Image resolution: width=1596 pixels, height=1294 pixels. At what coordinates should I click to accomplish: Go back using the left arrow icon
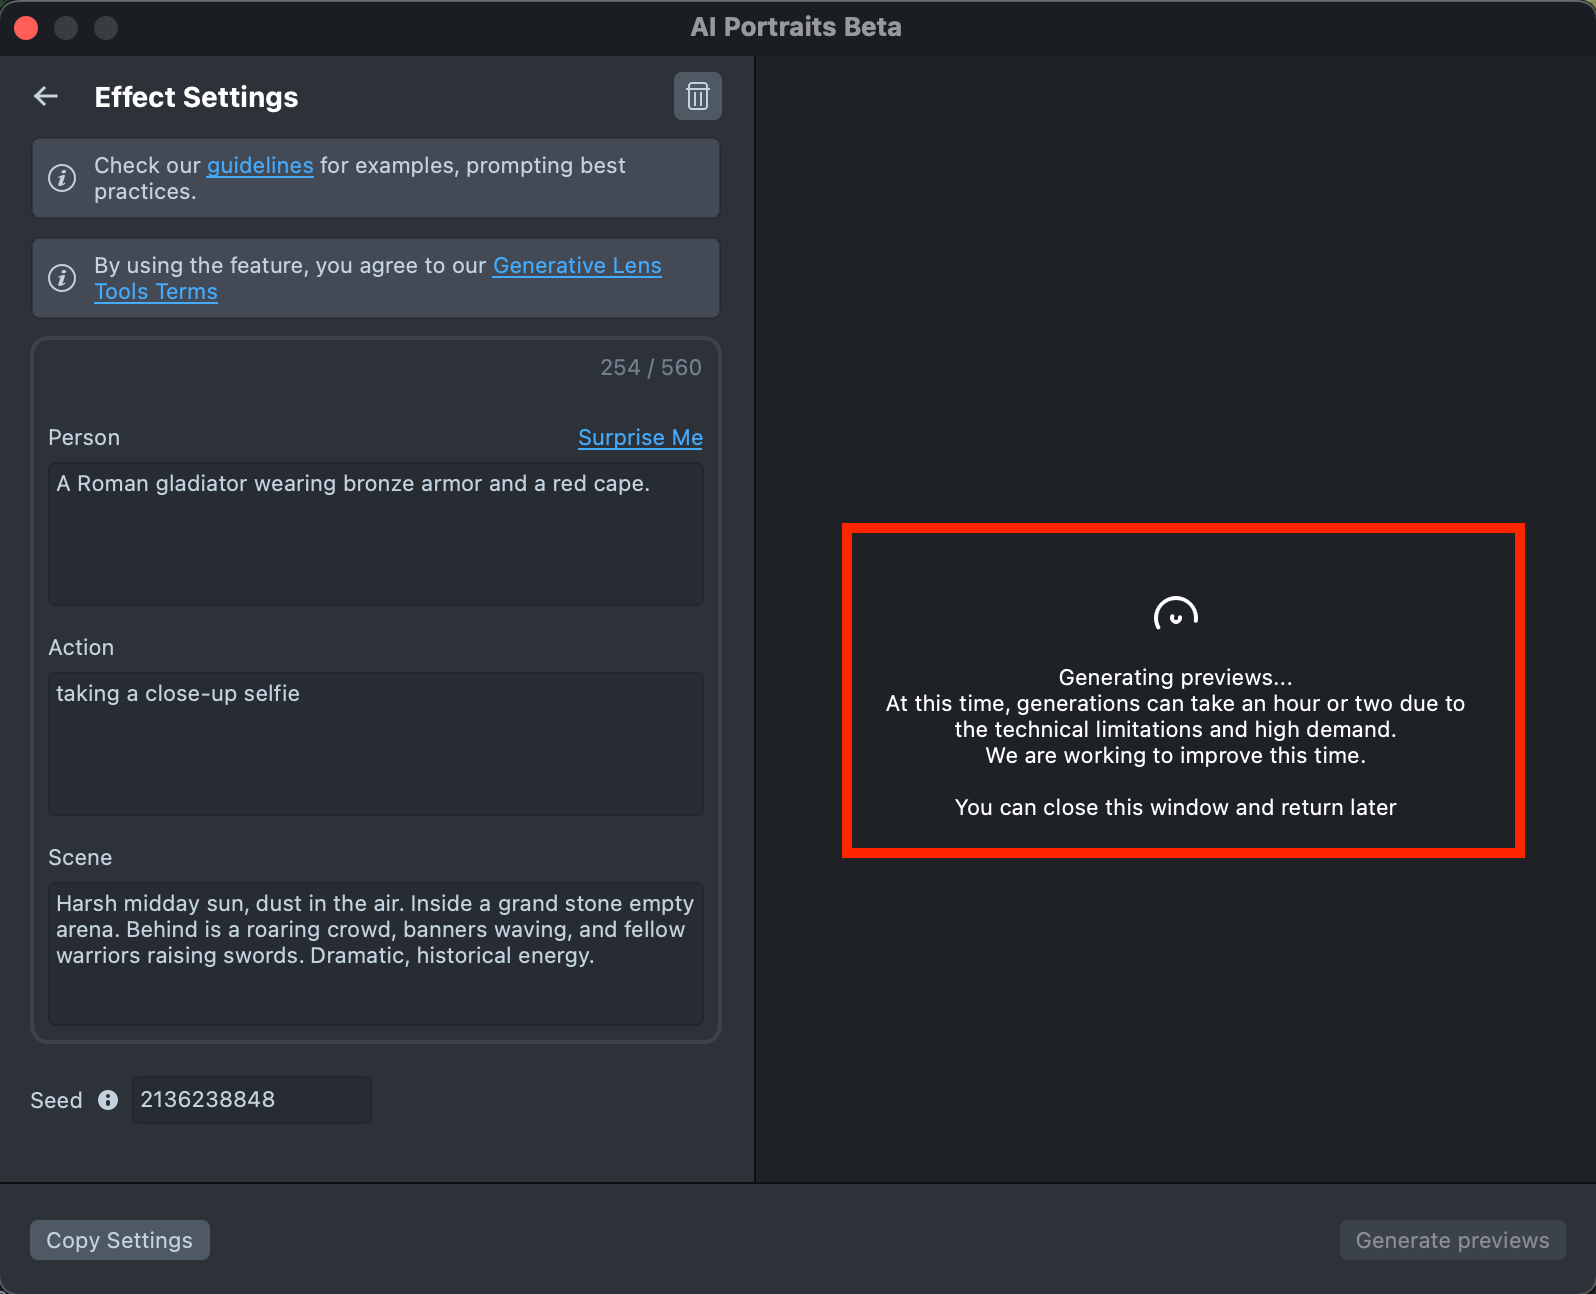point(46,96)
